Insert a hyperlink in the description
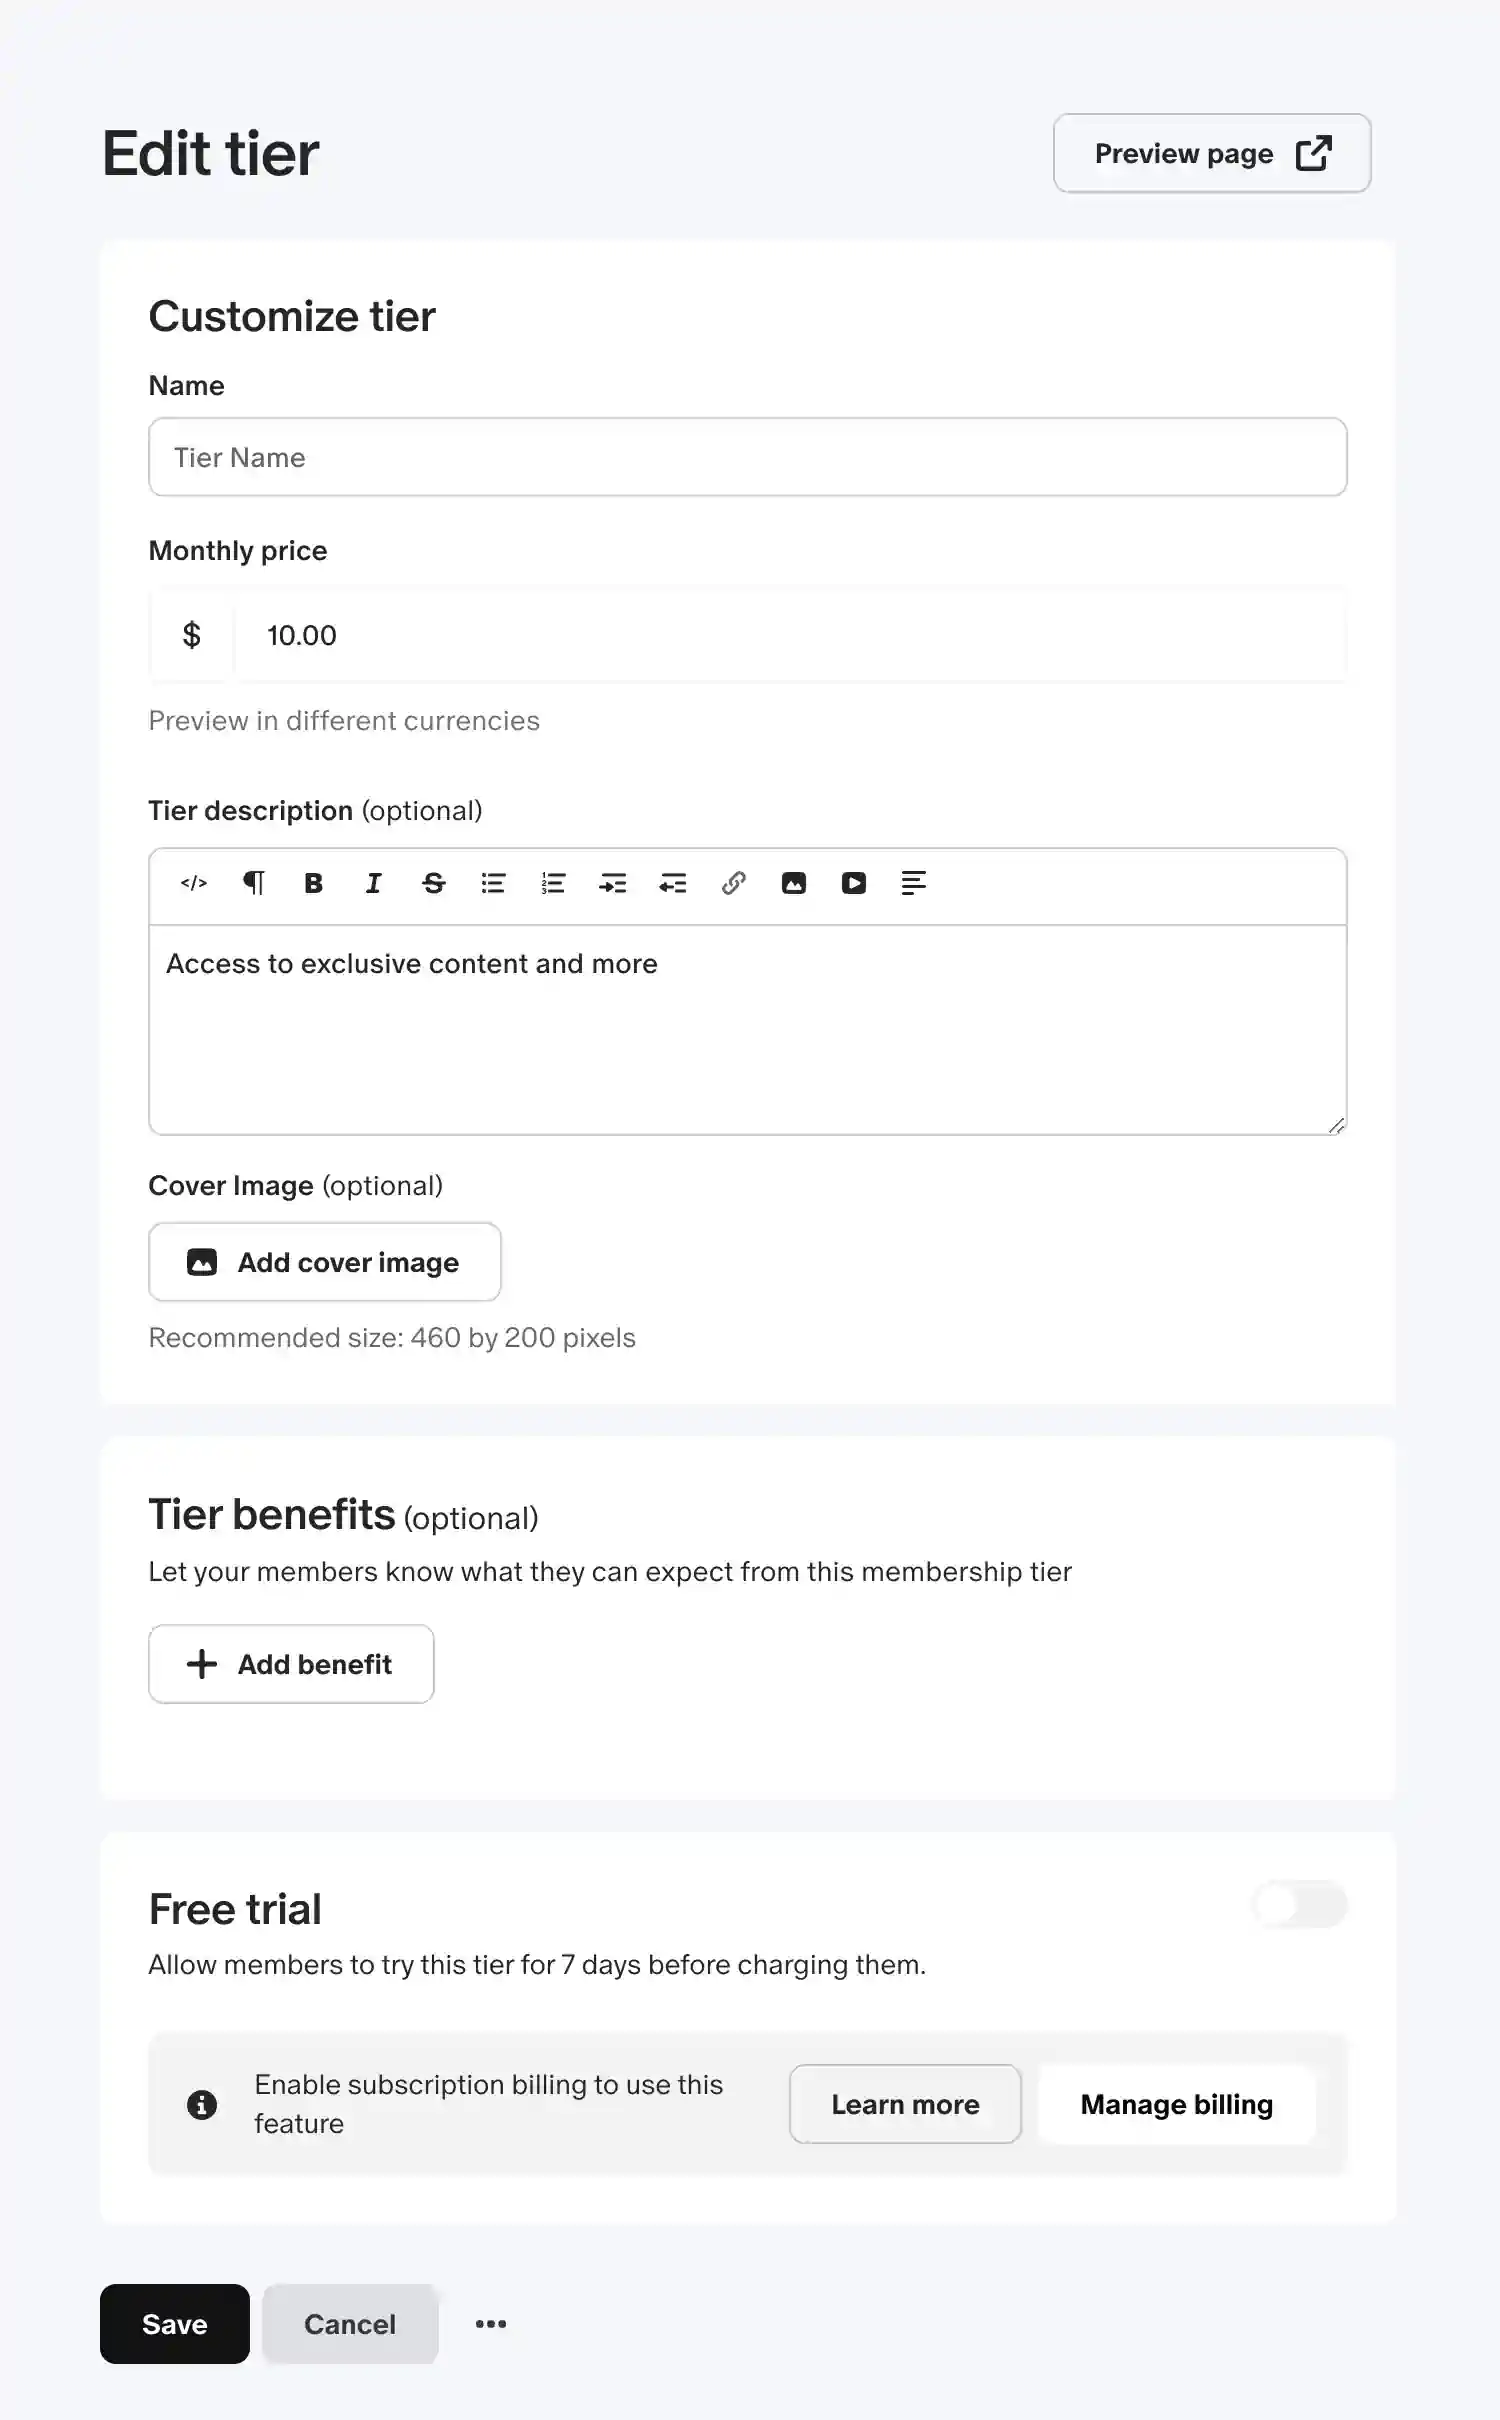 click(733, 883)
